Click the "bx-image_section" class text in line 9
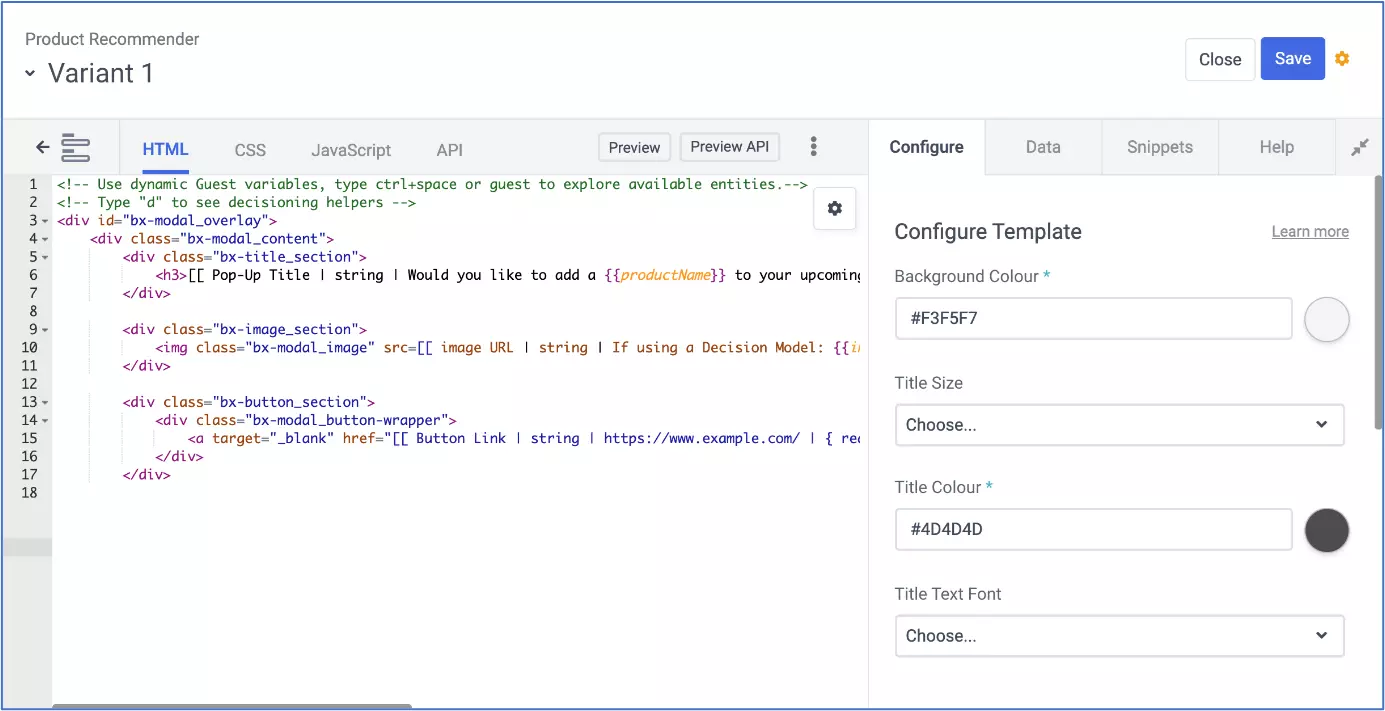 [x=288, y=330]
